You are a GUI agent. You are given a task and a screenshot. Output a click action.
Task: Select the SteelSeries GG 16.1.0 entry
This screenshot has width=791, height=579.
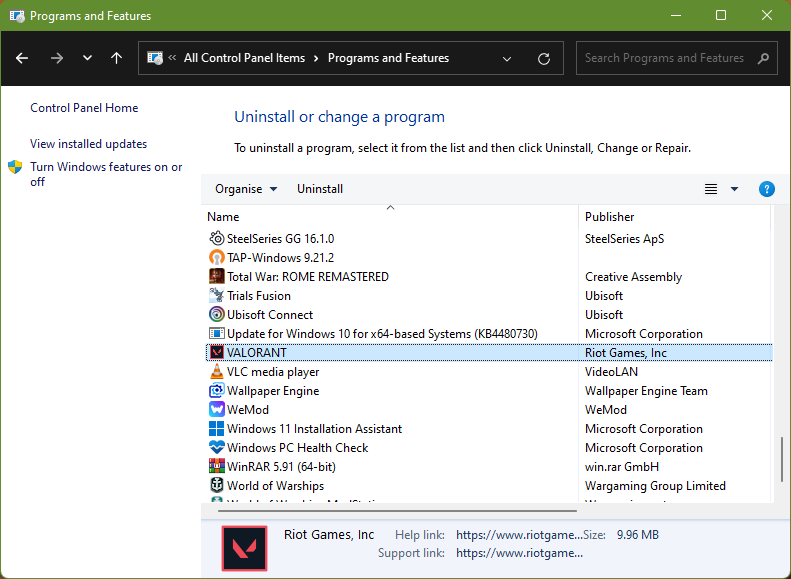(489, 238)
